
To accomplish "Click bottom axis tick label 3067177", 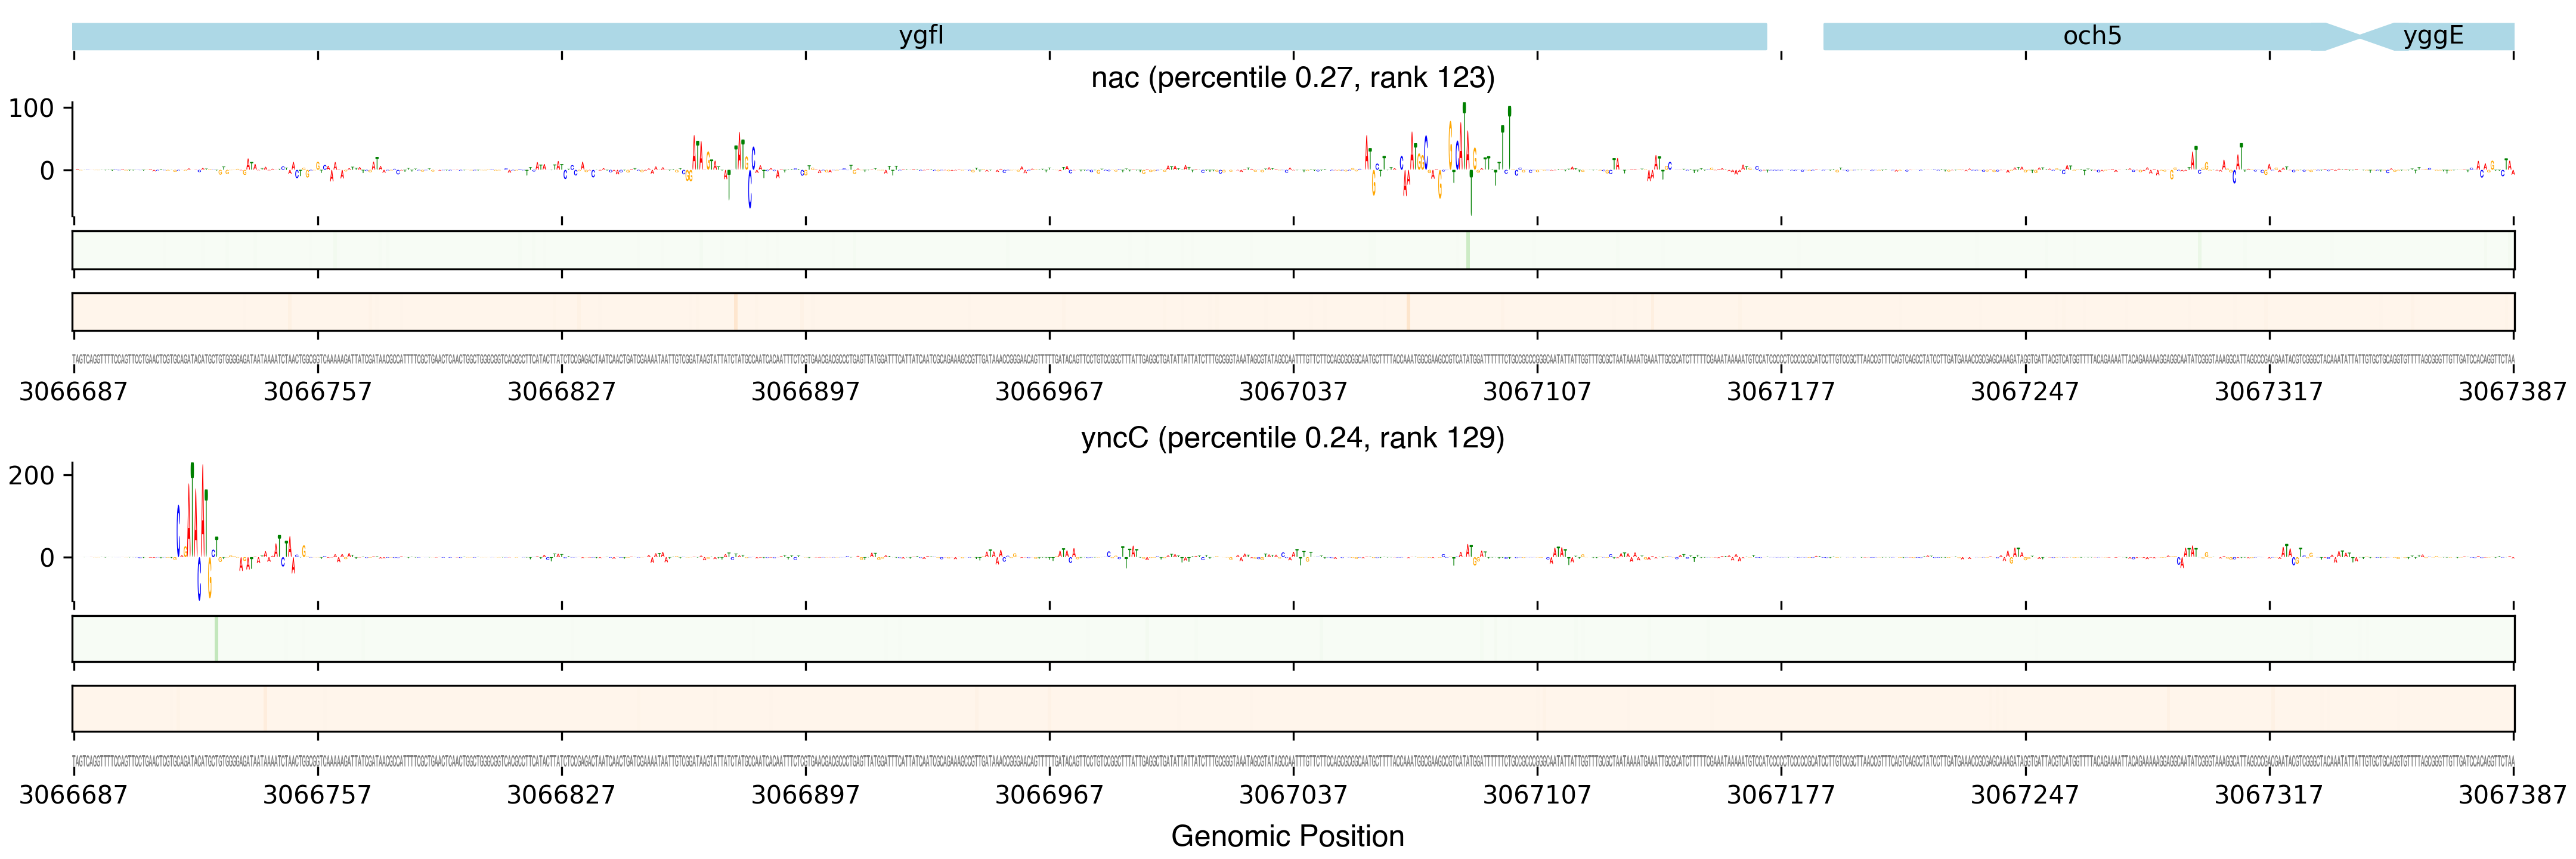I will coord(1780,795).
